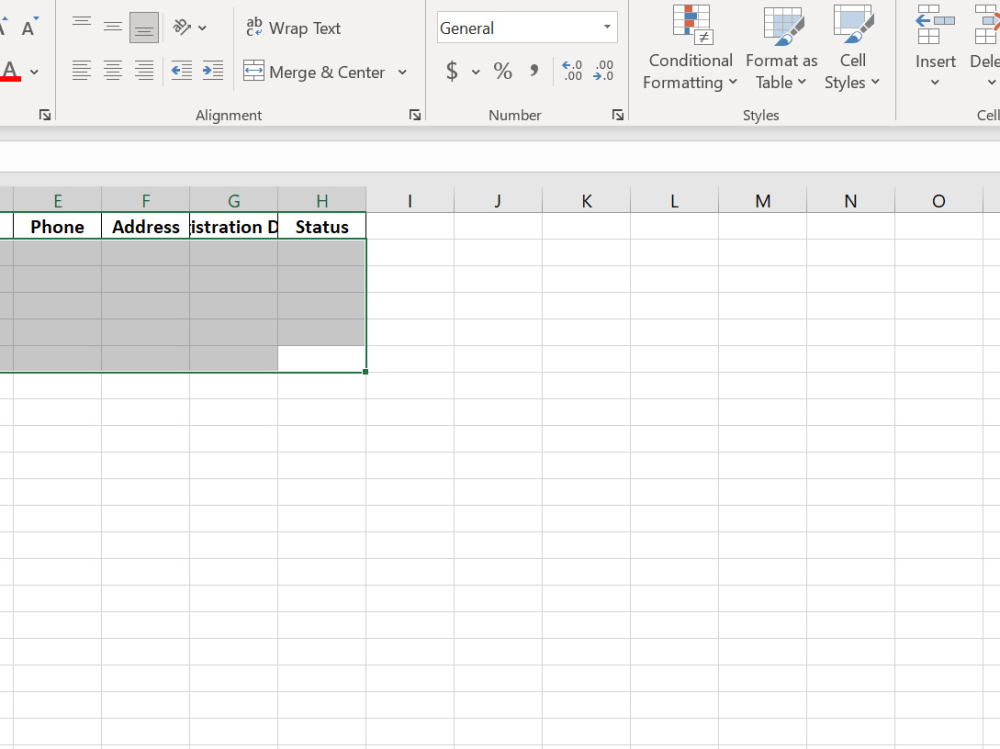Expand font color dropdown arrow
The image size is (1000, 749).
point(34,71)
